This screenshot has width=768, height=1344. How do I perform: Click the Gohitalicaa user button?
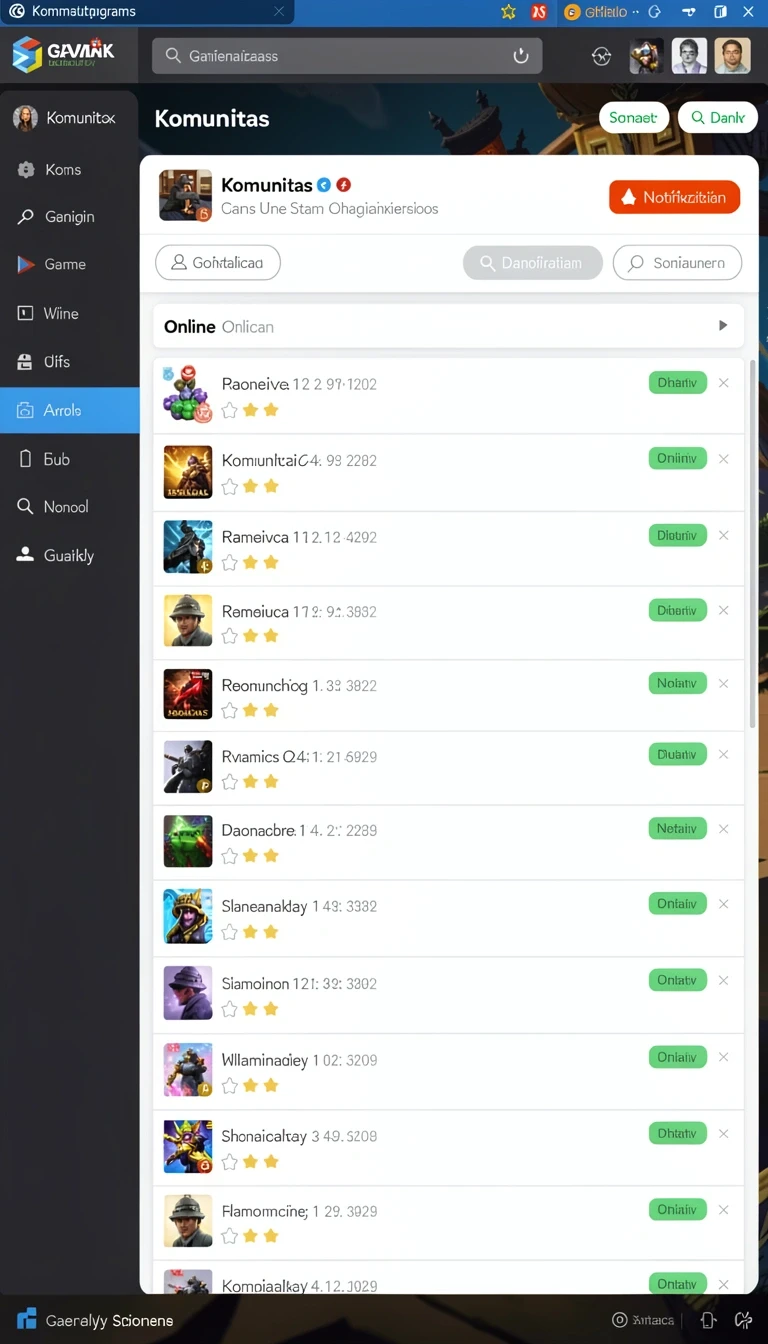(218, 263)
